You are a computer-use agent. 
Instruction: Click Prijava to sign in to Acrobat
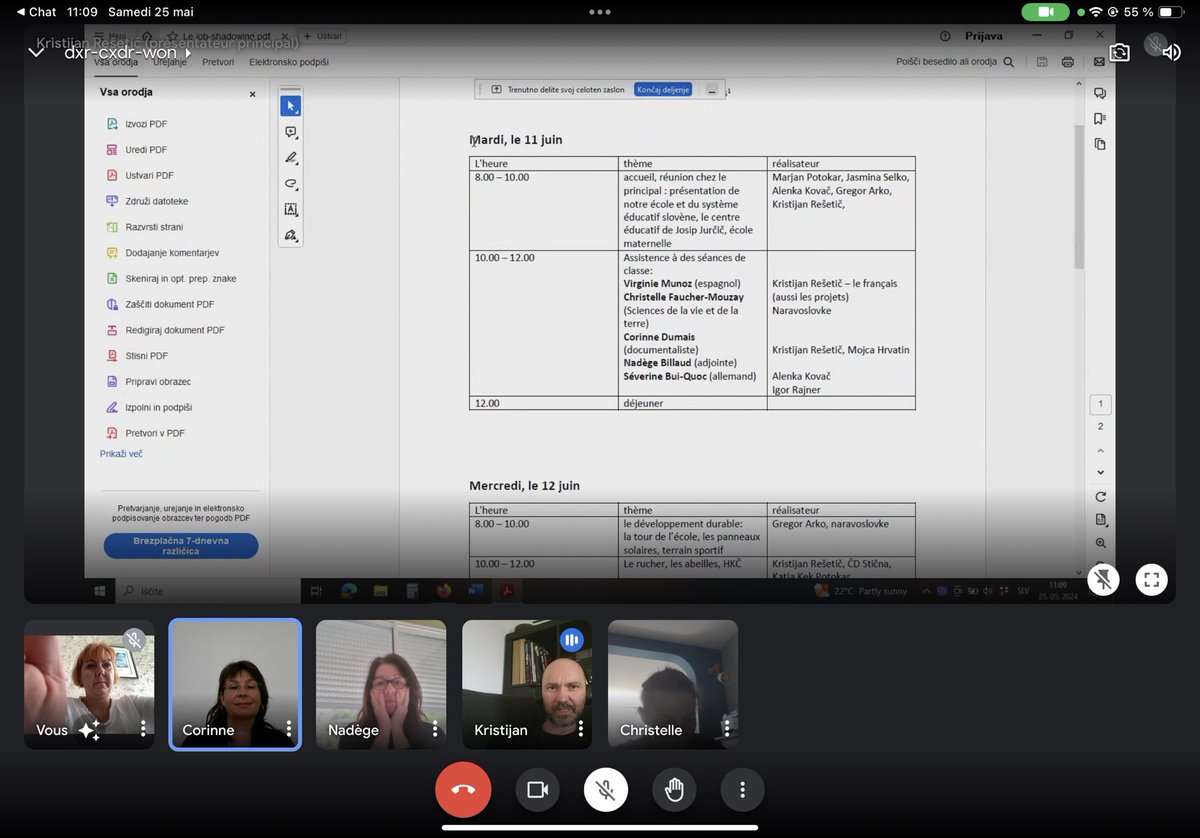click(983, 36)
